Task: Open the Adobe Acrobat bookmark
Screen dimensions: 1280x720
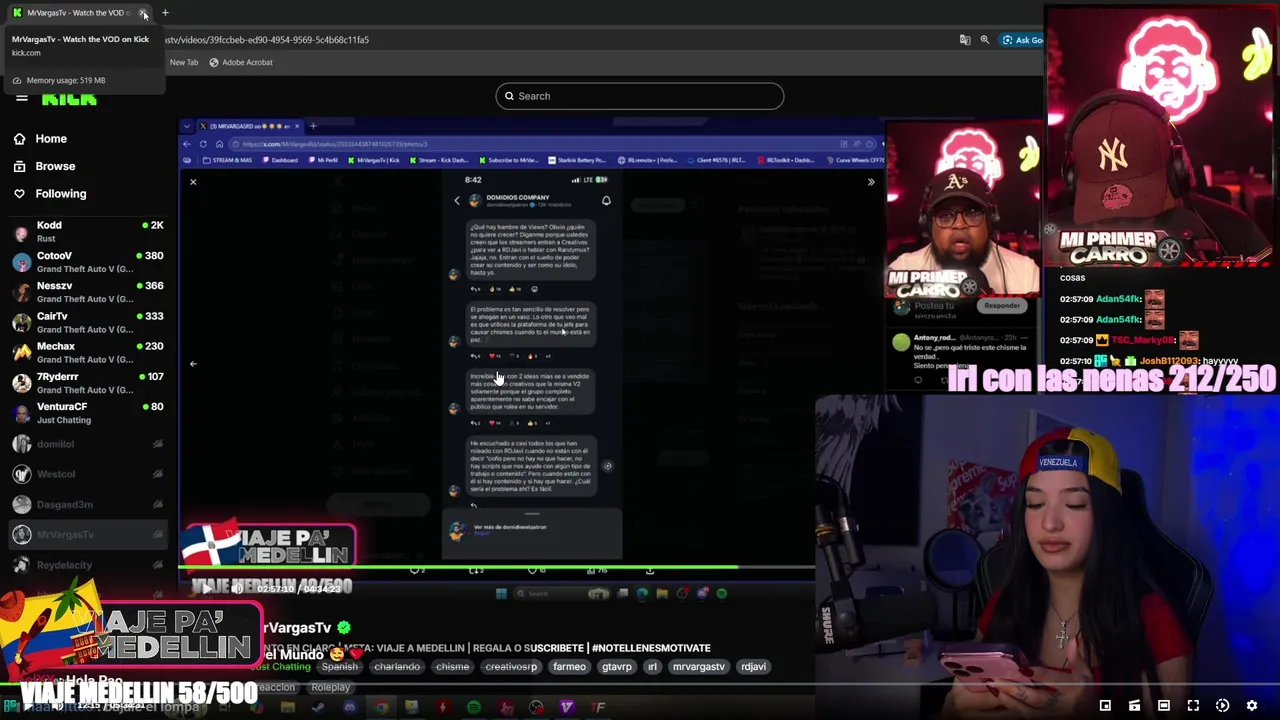Action: tap(241, 62)
